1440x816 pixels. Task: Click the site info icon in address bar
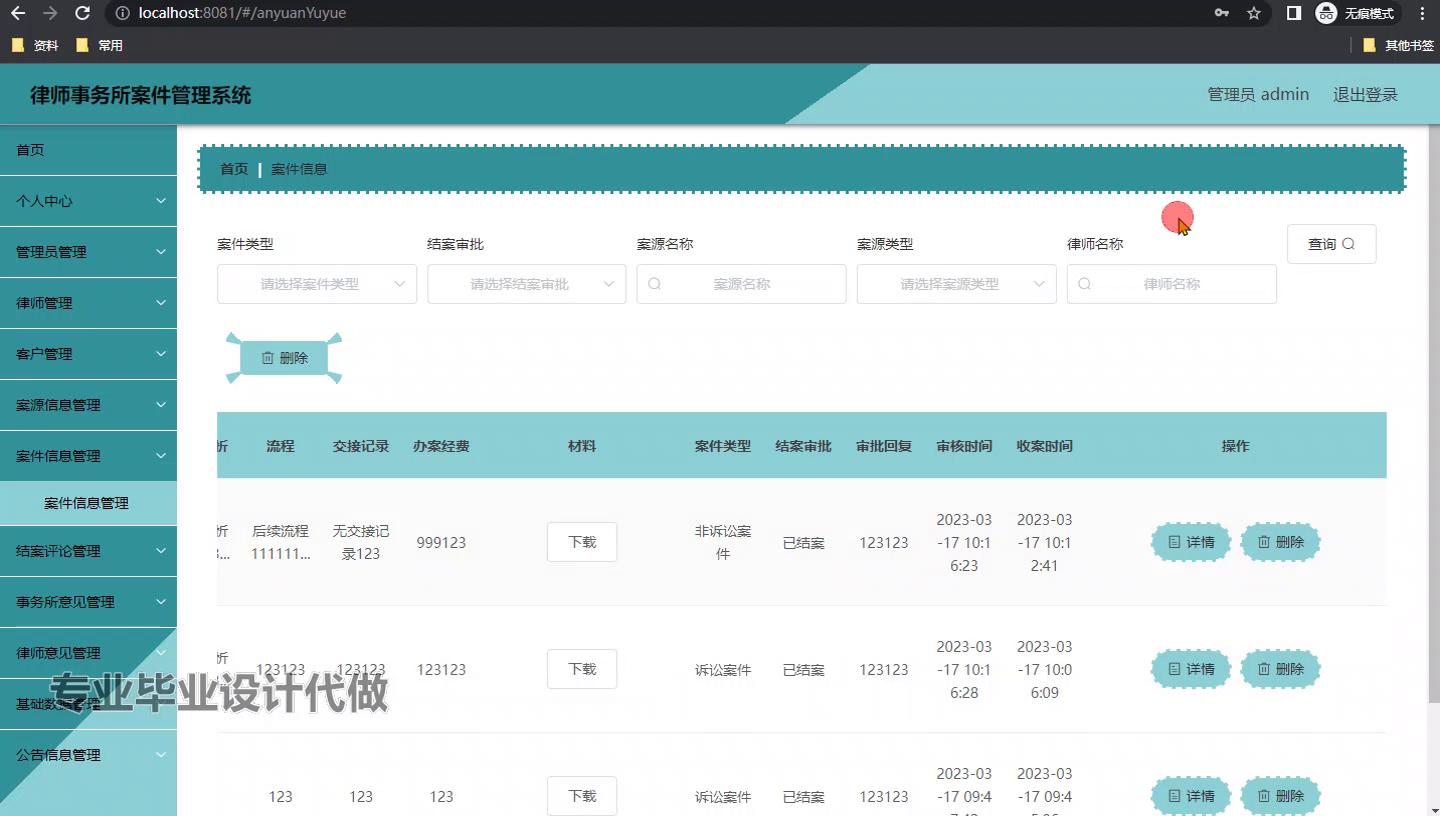click(122, 13)
